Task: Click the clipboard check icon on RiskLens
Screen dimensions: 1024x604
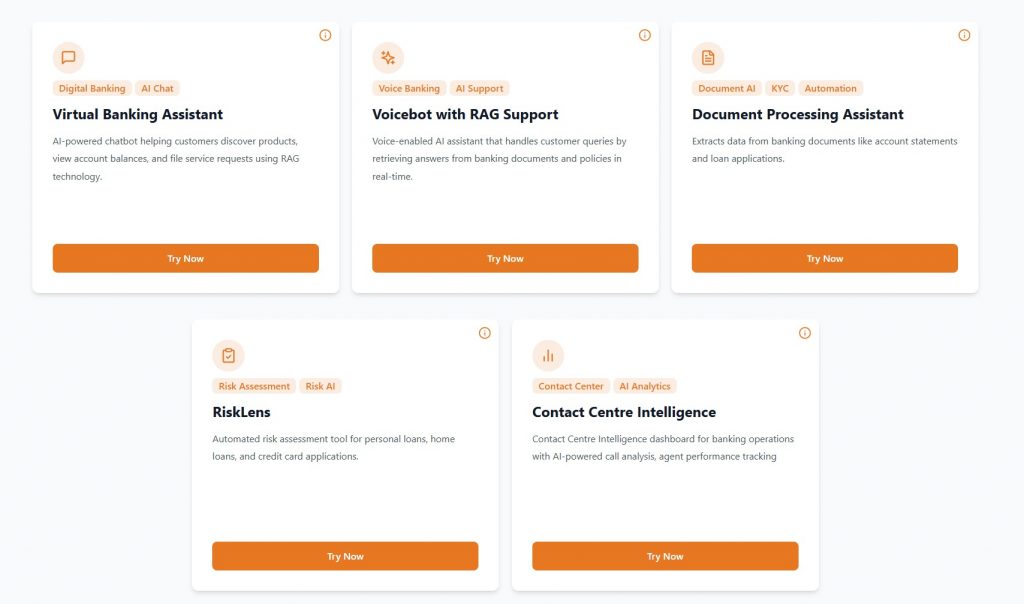Action: tap(228, 356)
